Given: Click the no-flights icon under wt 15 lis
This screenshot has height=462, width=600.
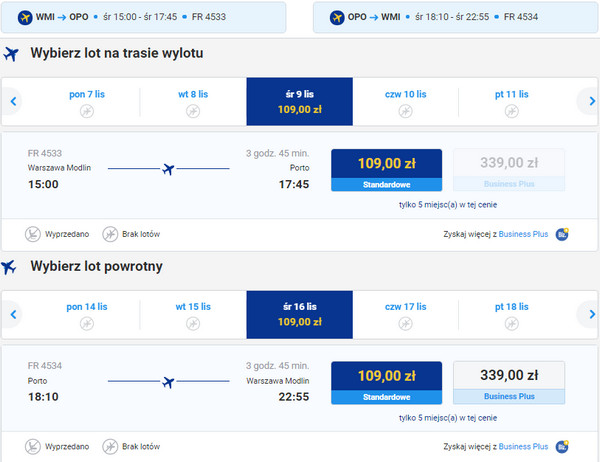Looking at the screenshot, I should coord(193,324).
